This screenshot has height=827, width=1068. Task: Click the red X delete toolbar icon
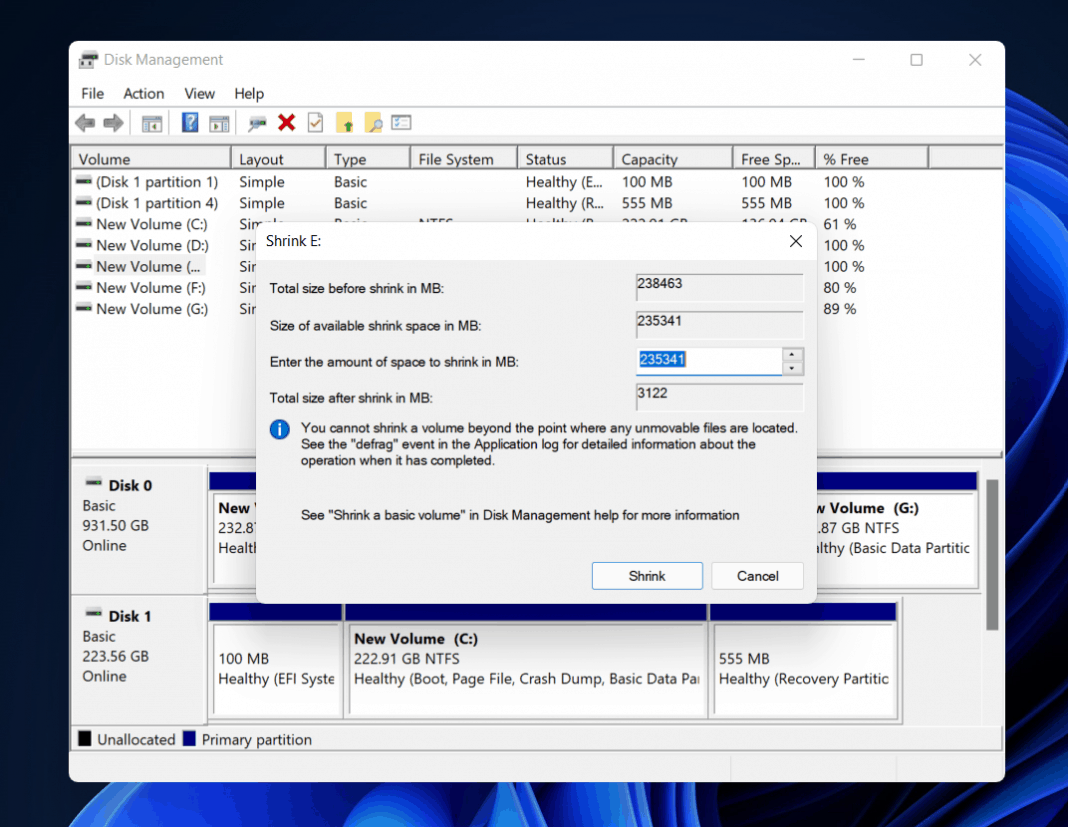(286, 122)
